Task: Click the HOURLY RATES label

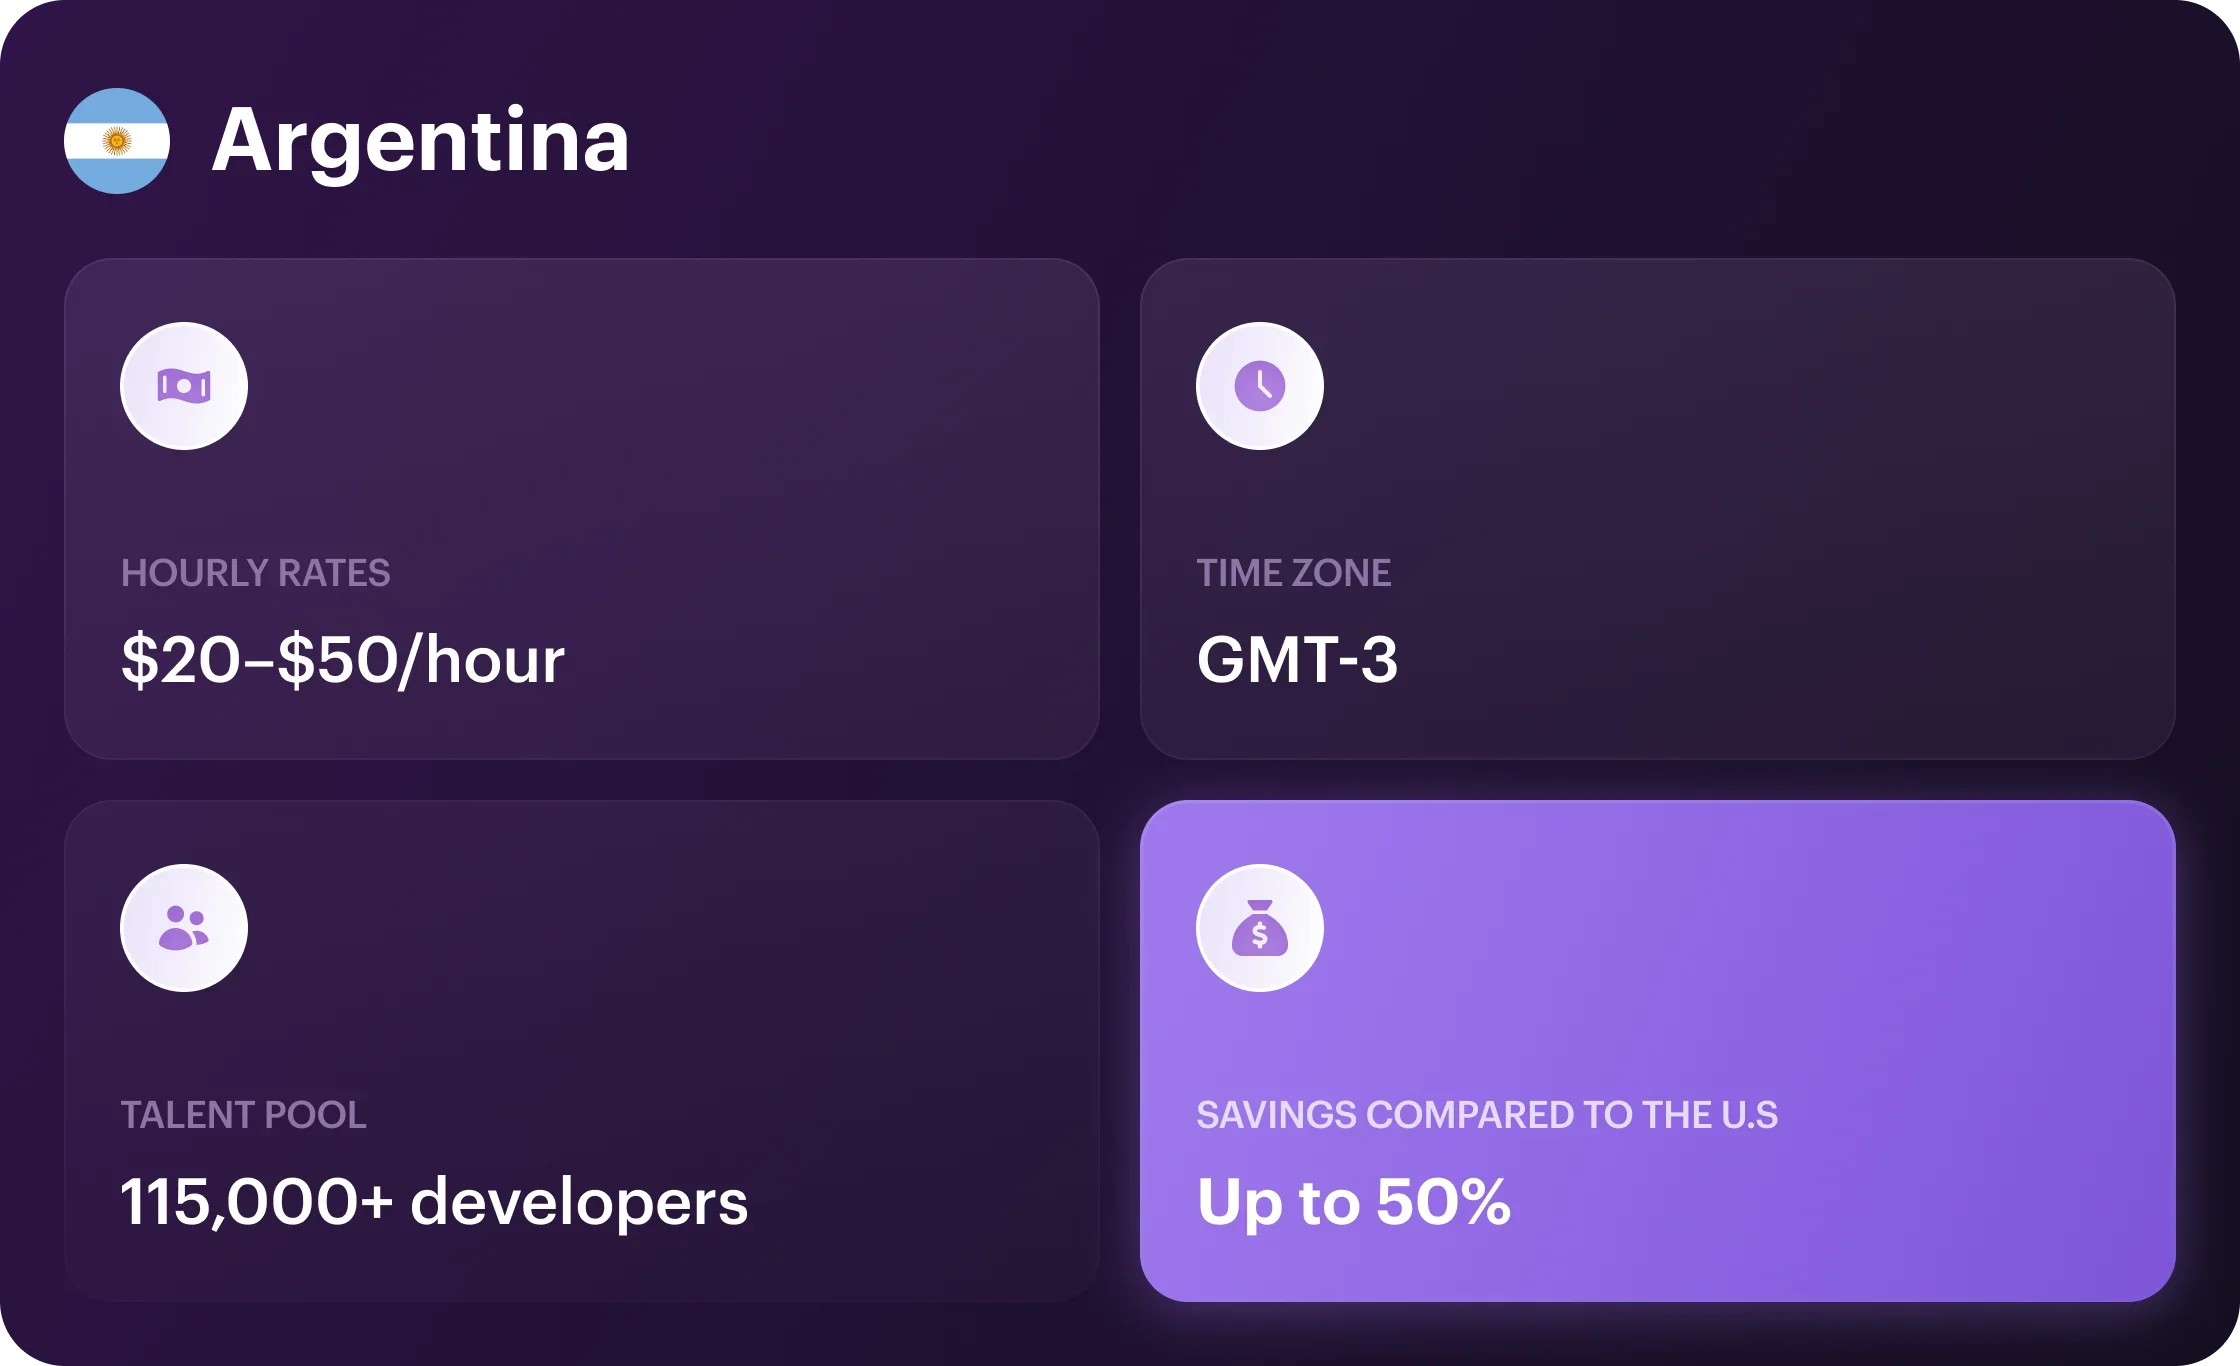Action: click(256, 573)
